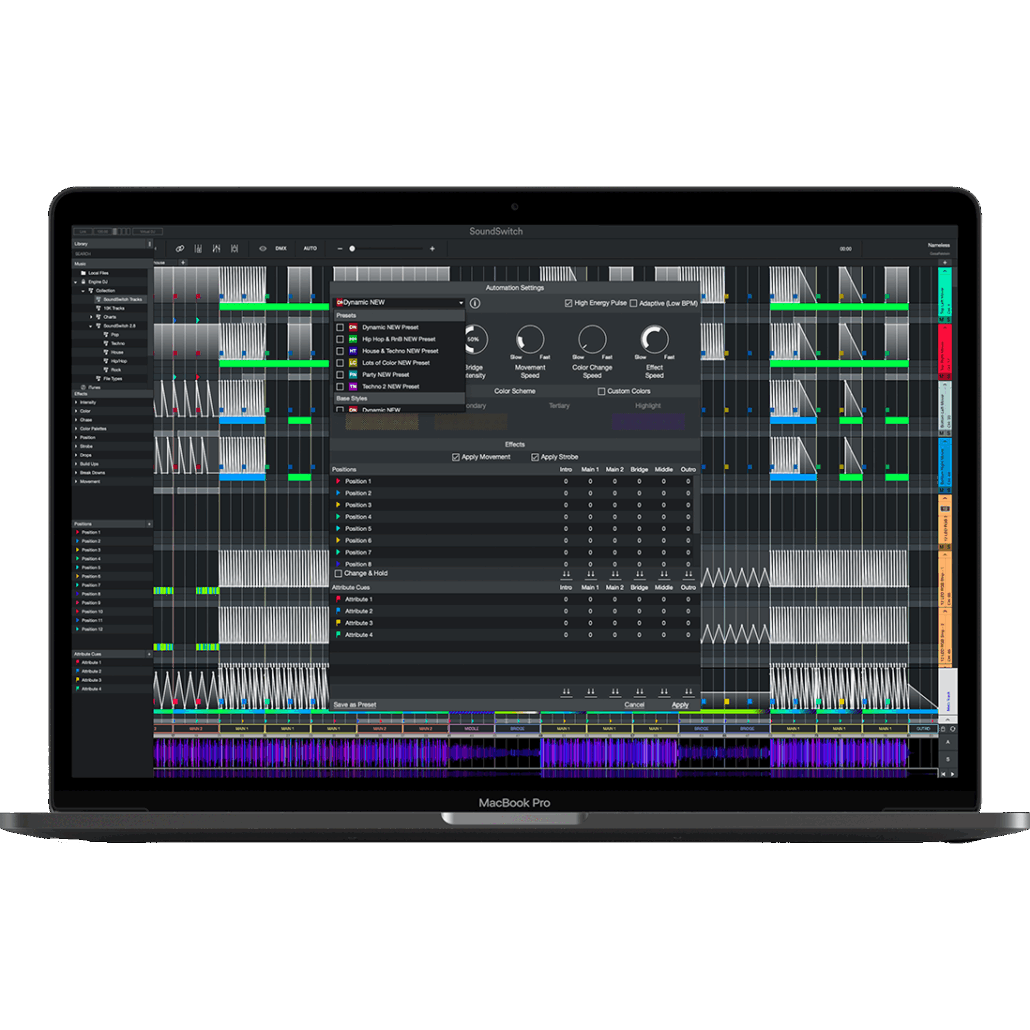Click the eye visibility icon in toolbar
Image resolution: width=1030 pixels, height=1030 pixels.
263,248
